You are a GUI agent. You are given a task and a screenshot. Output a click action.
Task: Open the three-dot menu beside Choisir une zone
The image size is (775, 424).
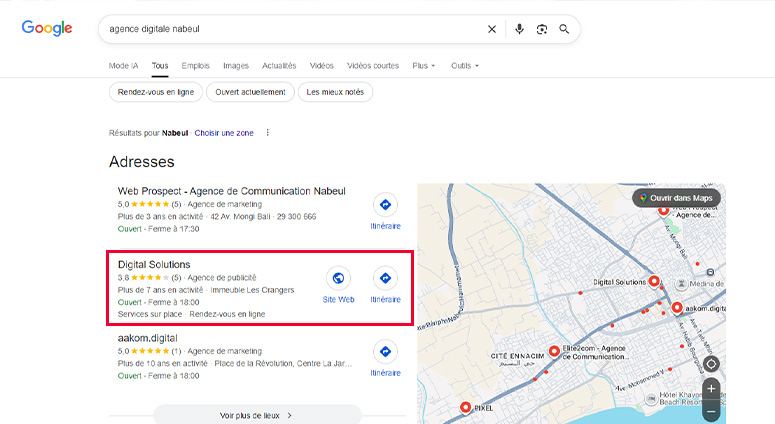(x=267, y=132)
